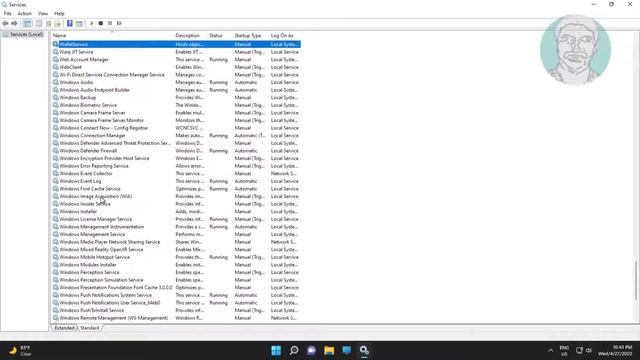
Task: Open the Chat app icon in the taskbar
Action: [x=311, y=350]
